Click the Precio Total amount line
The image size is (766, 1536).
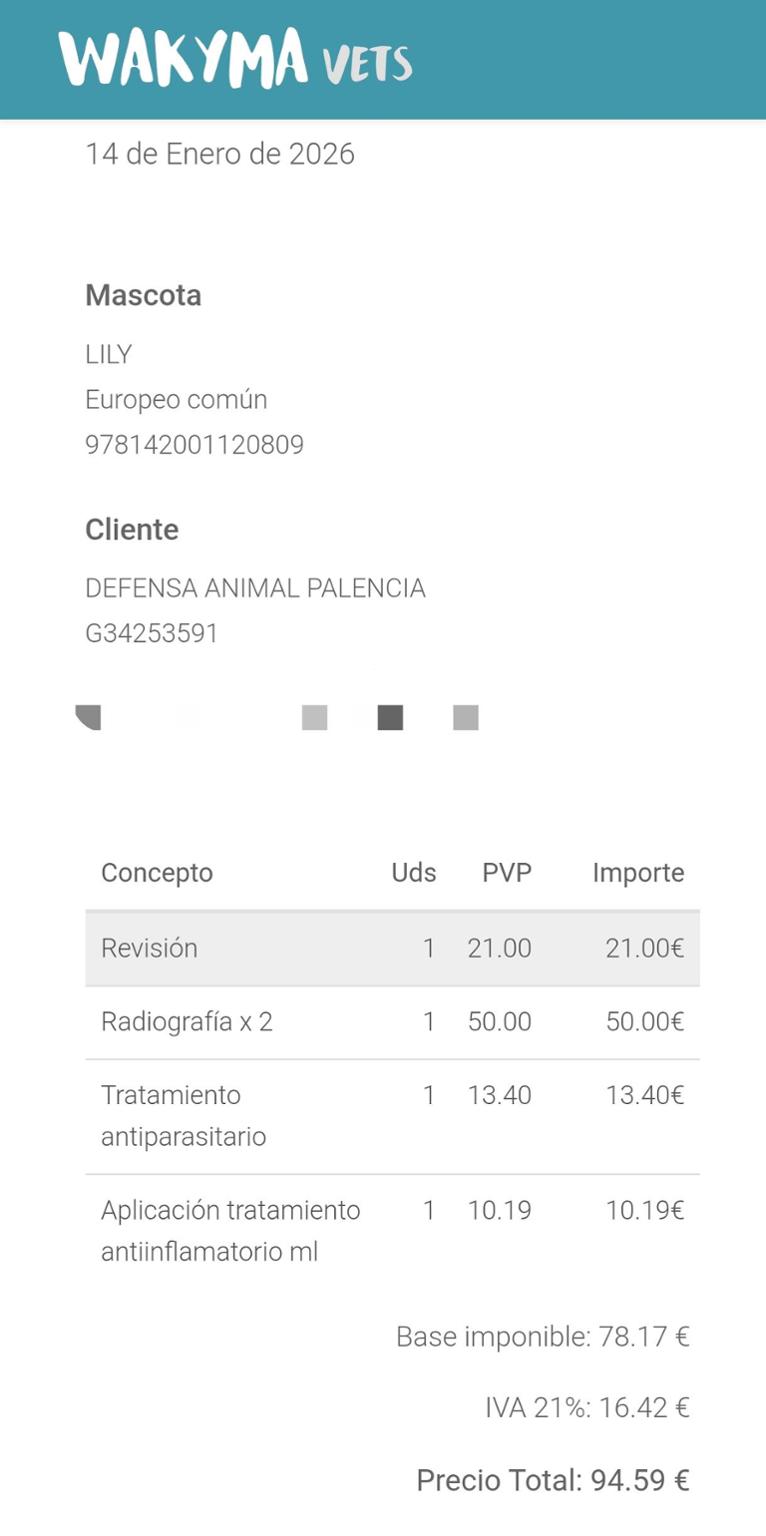(x=553, y=1480)
